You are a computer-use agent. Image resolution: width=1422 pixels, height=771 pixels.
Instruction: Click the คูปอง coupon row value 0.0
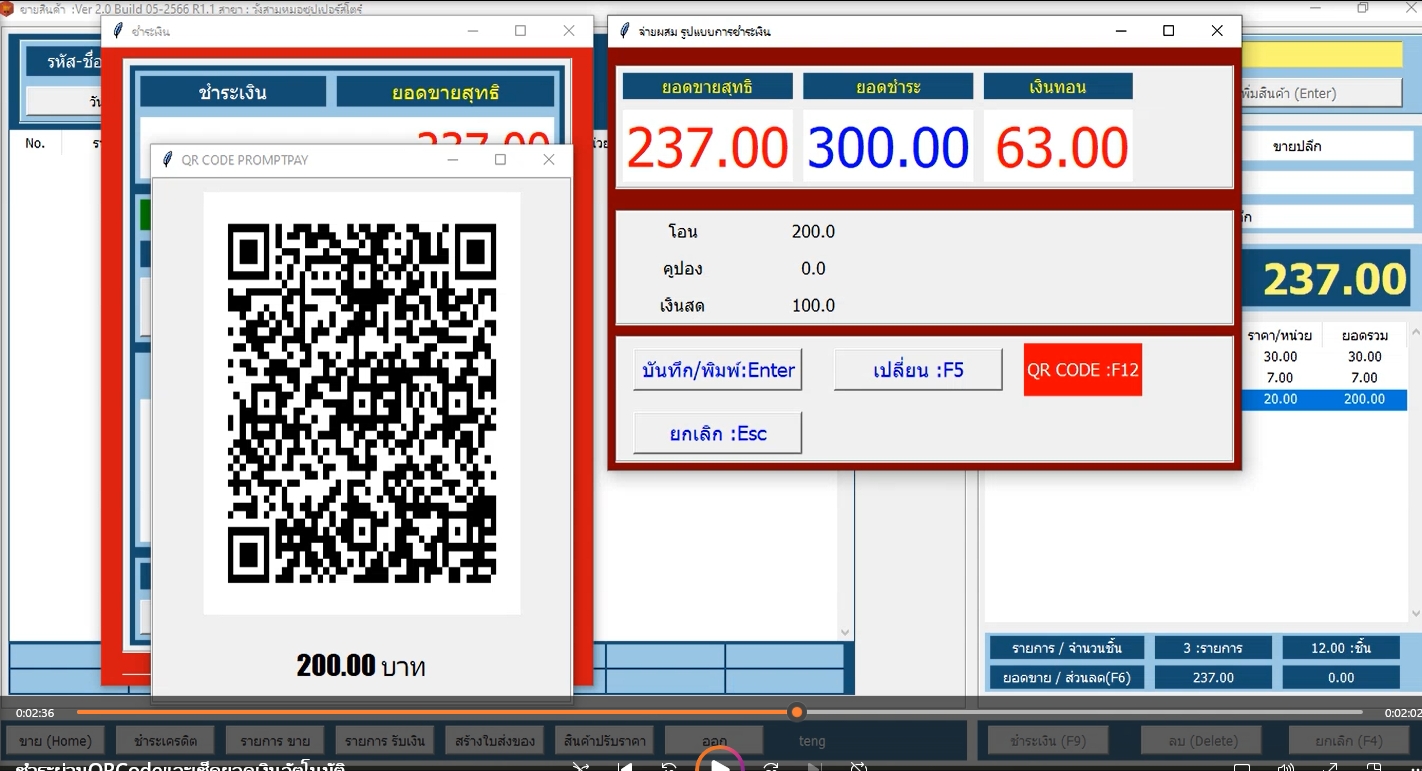coord(813,269)
